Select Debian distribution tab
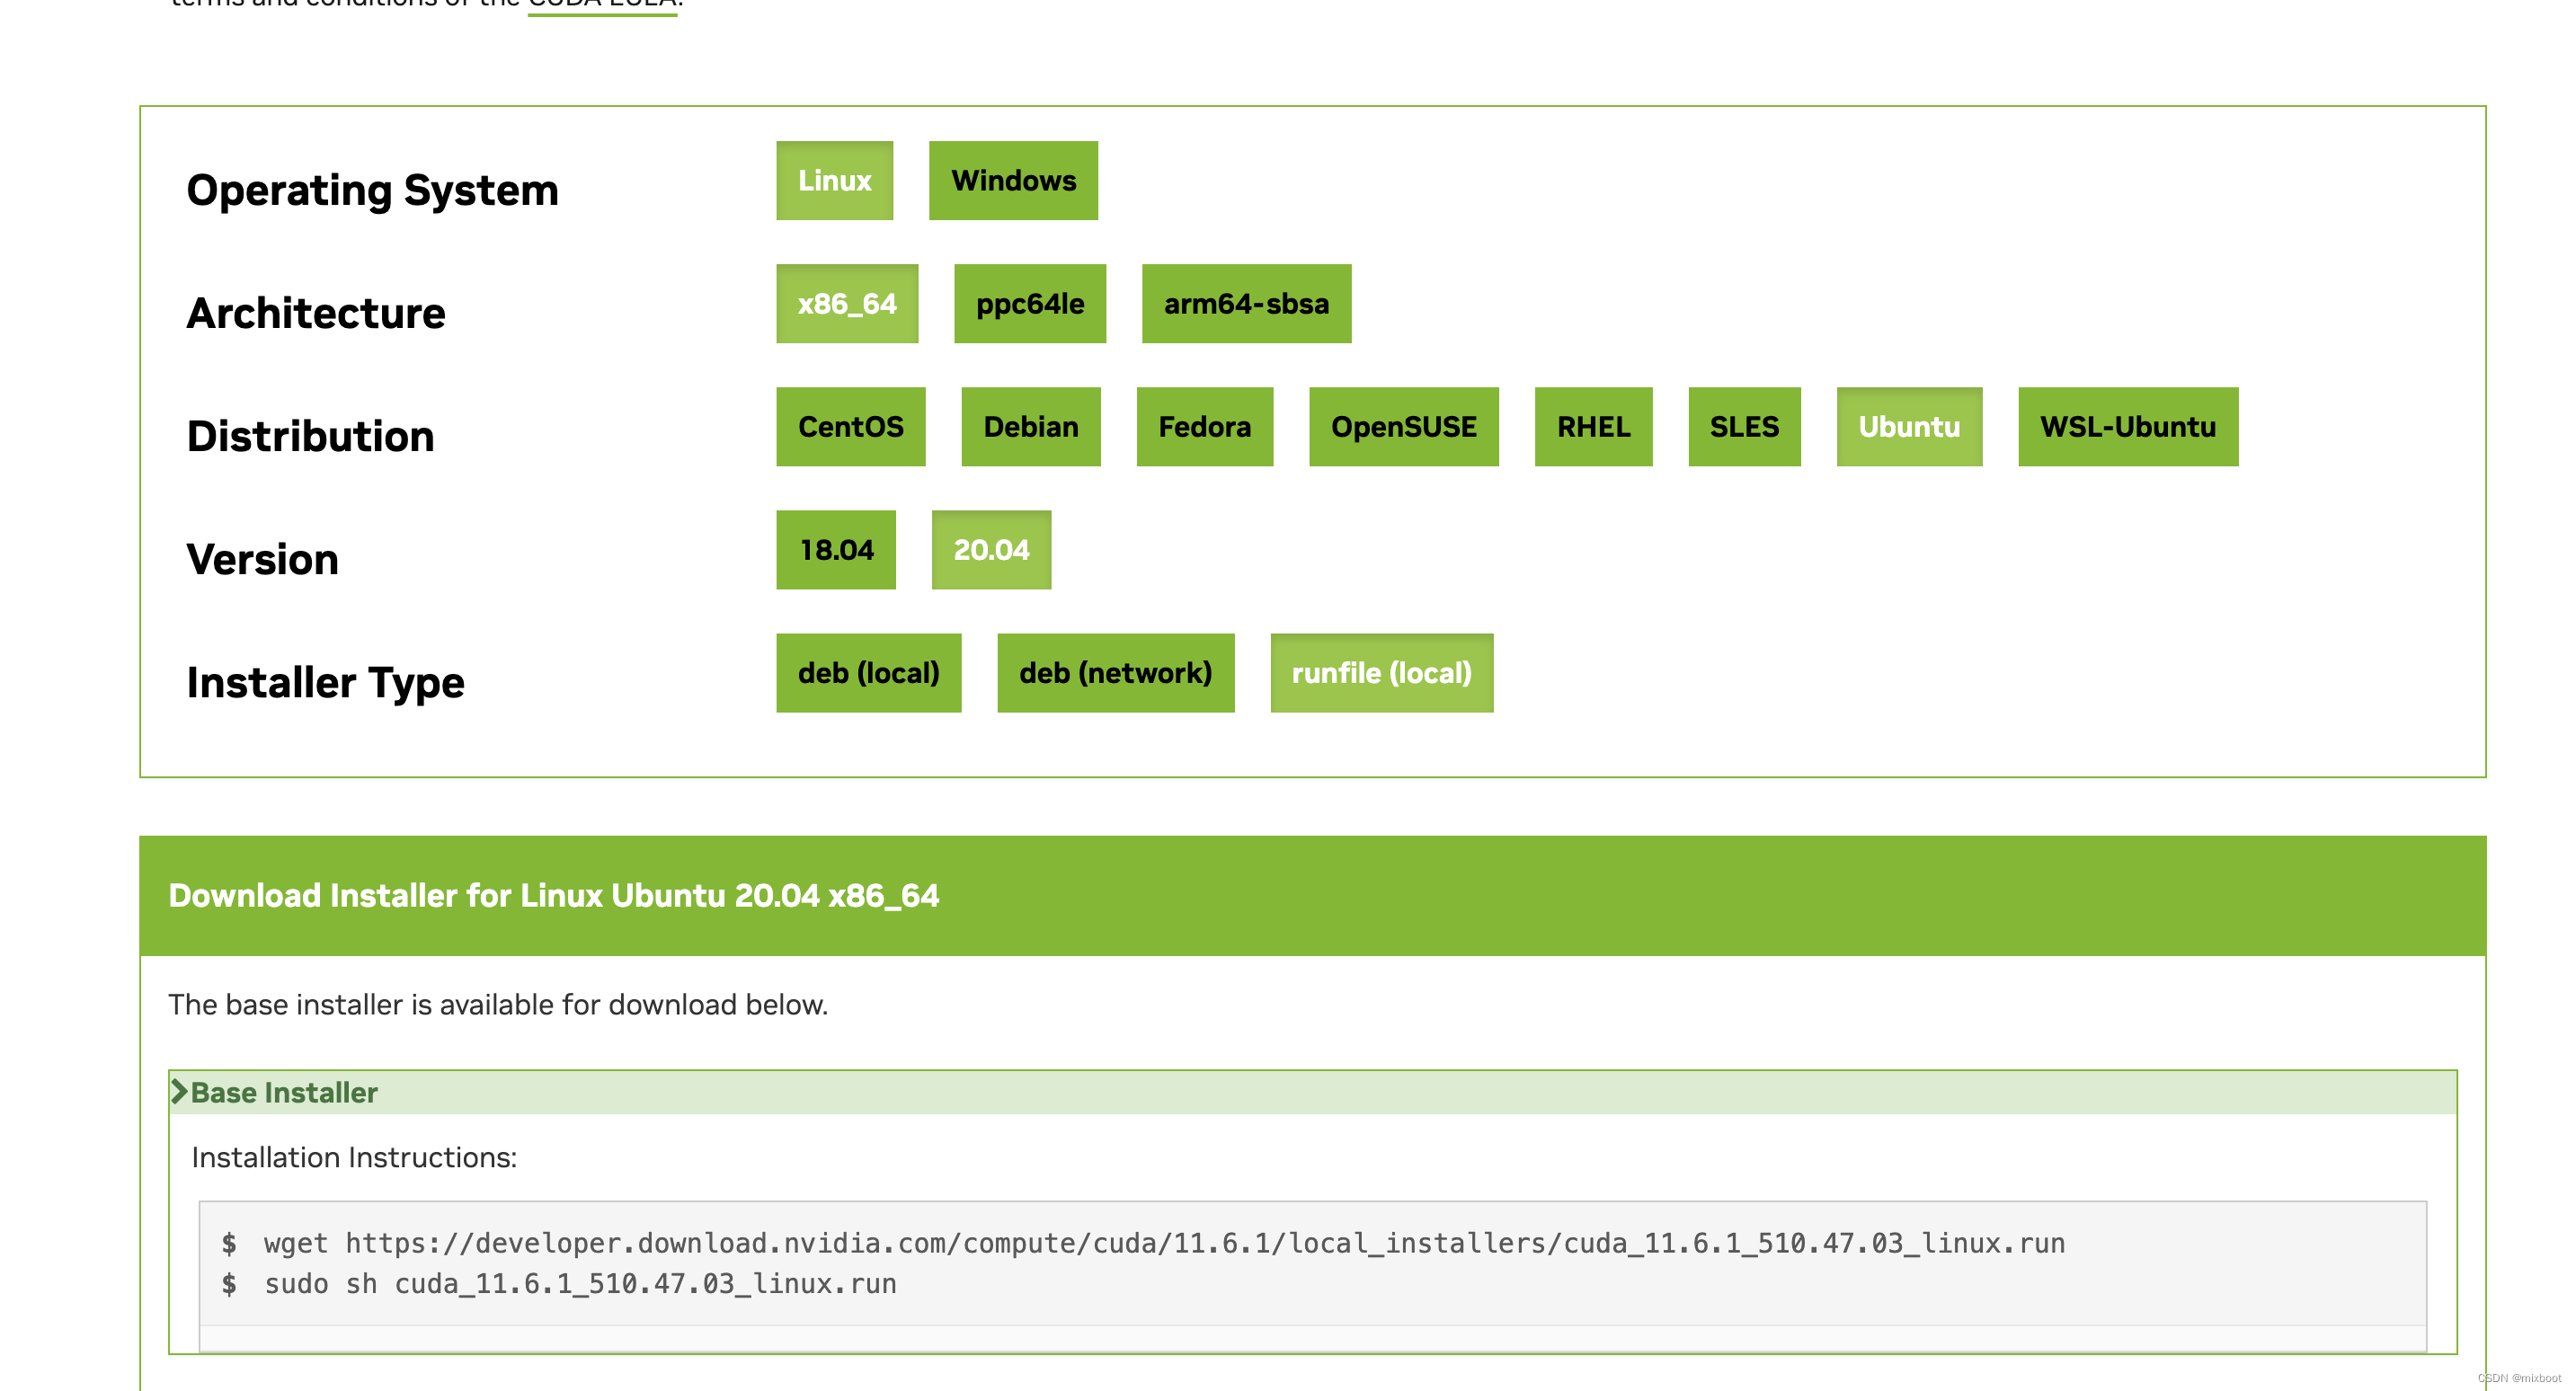2576x1391 pixels. coord(1029,427)
